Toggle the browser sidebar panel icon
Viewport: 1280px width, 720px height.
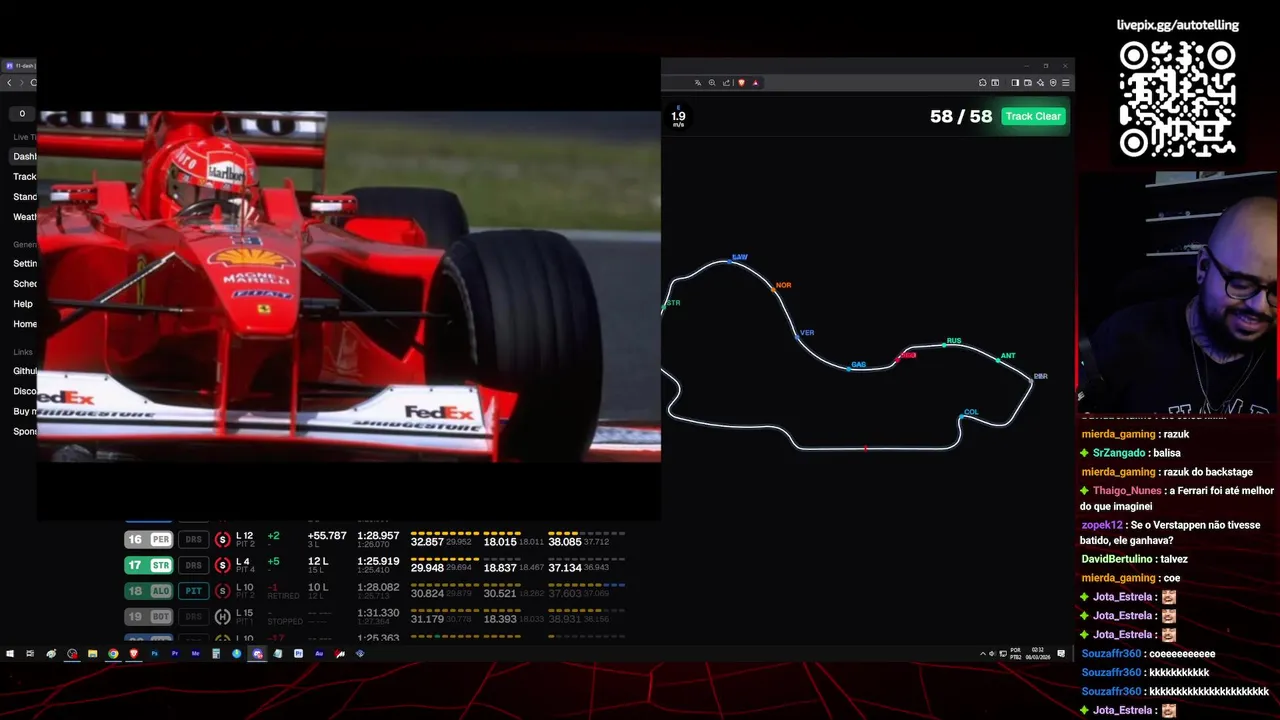[x=1014, y=83]
